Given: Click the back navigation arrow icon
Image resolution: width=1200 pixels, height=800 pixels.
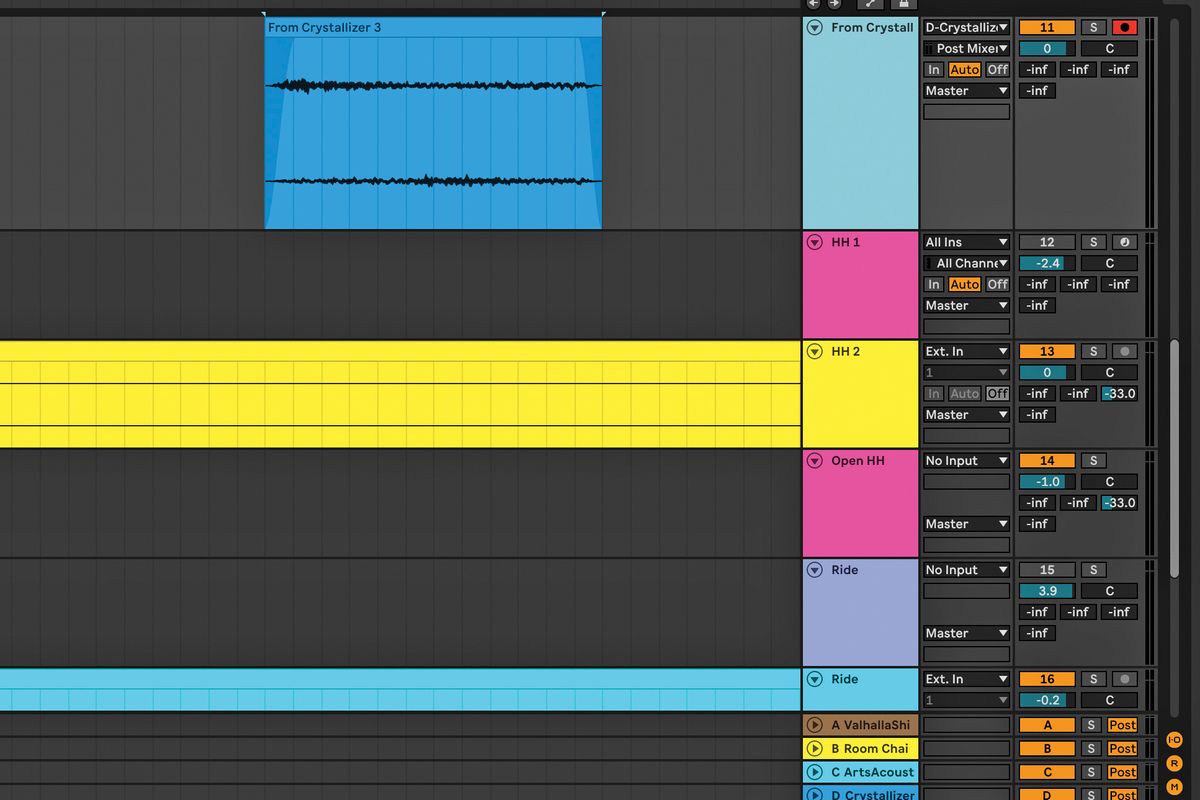Looking at the screenshot, I should click(812, 5).
